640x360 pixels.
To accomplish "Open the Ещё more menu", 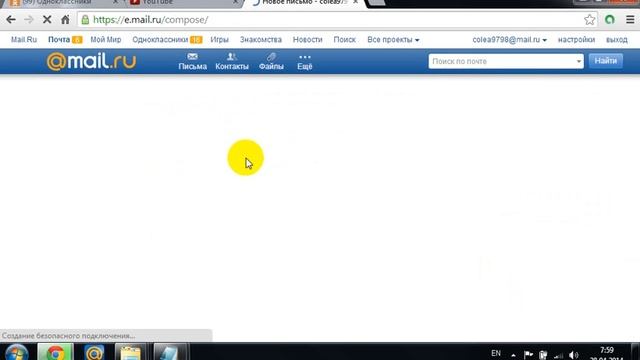I will pyautogui.click(x=304, y=61).
